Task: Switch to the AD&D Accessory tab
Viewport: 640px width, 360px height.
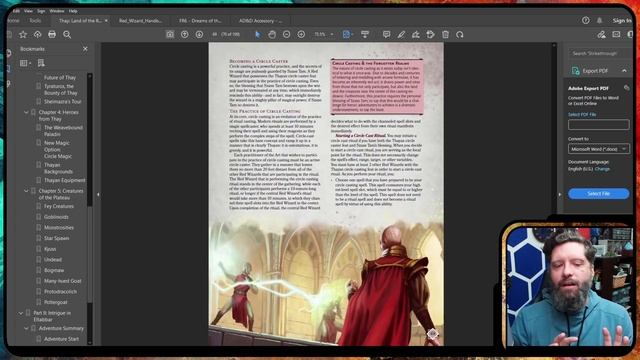Action: coord(260,21)
